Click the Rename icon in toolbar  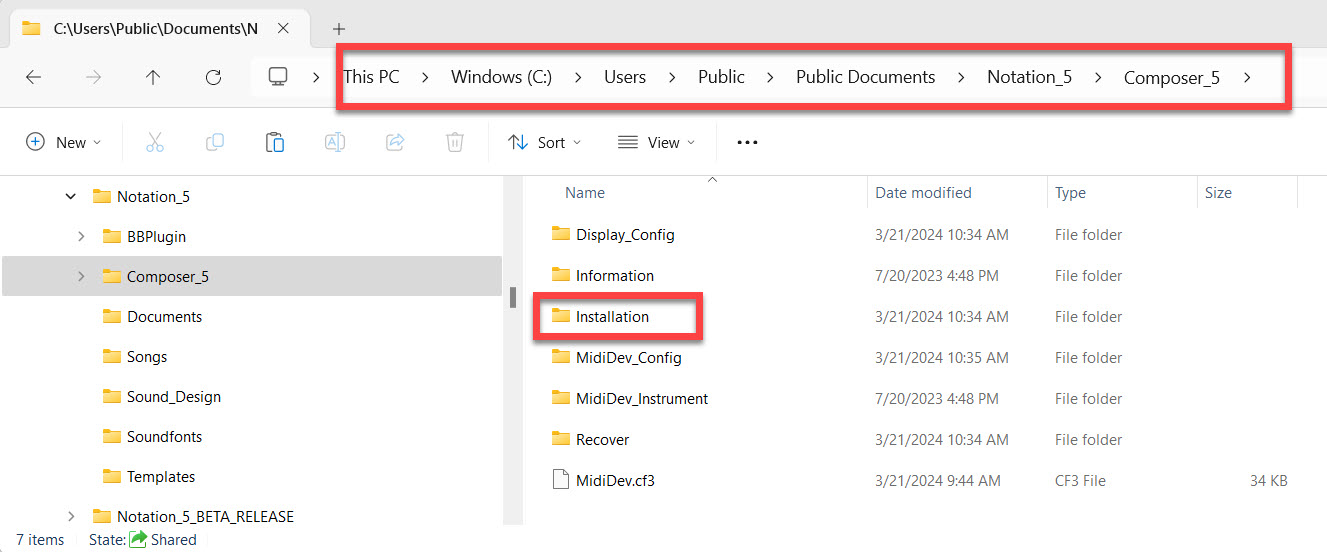[335, 142]
